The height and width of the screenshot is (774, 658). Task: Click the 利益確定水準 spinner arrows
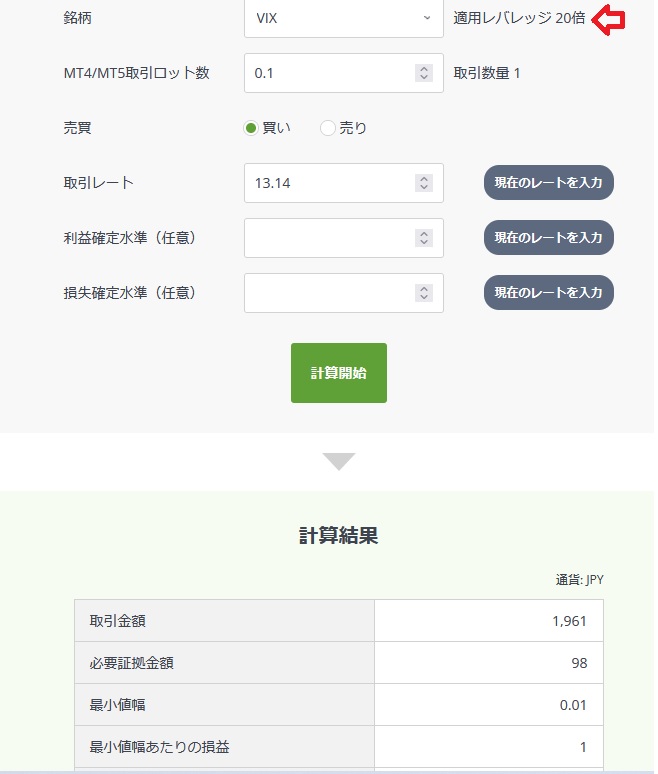coord(424,238)
